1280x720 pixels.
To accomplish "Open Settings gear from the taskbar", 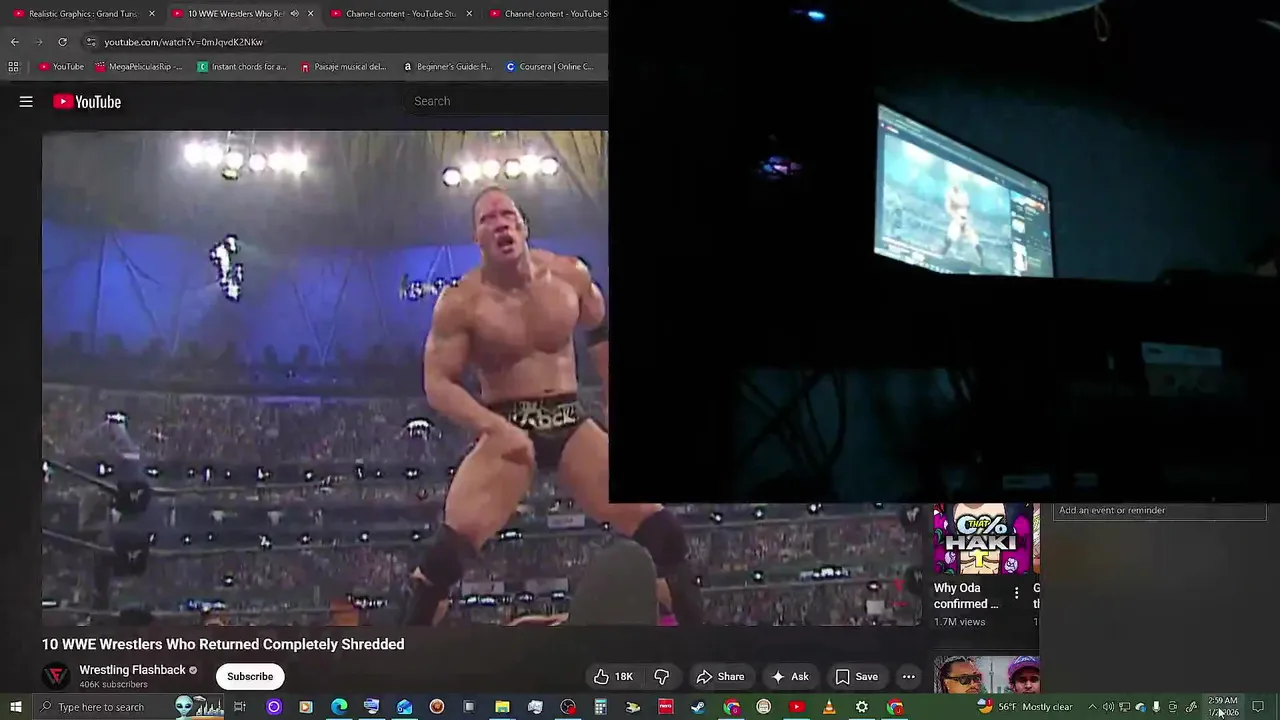I will (862, 707).
